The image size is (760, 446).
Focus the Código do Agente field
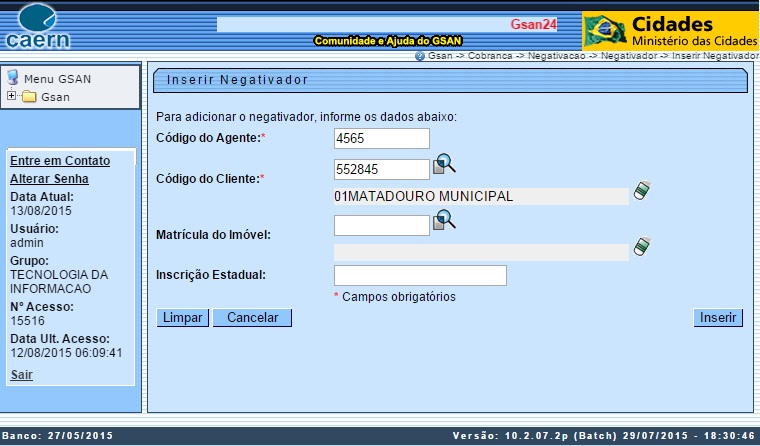[381, 138]
